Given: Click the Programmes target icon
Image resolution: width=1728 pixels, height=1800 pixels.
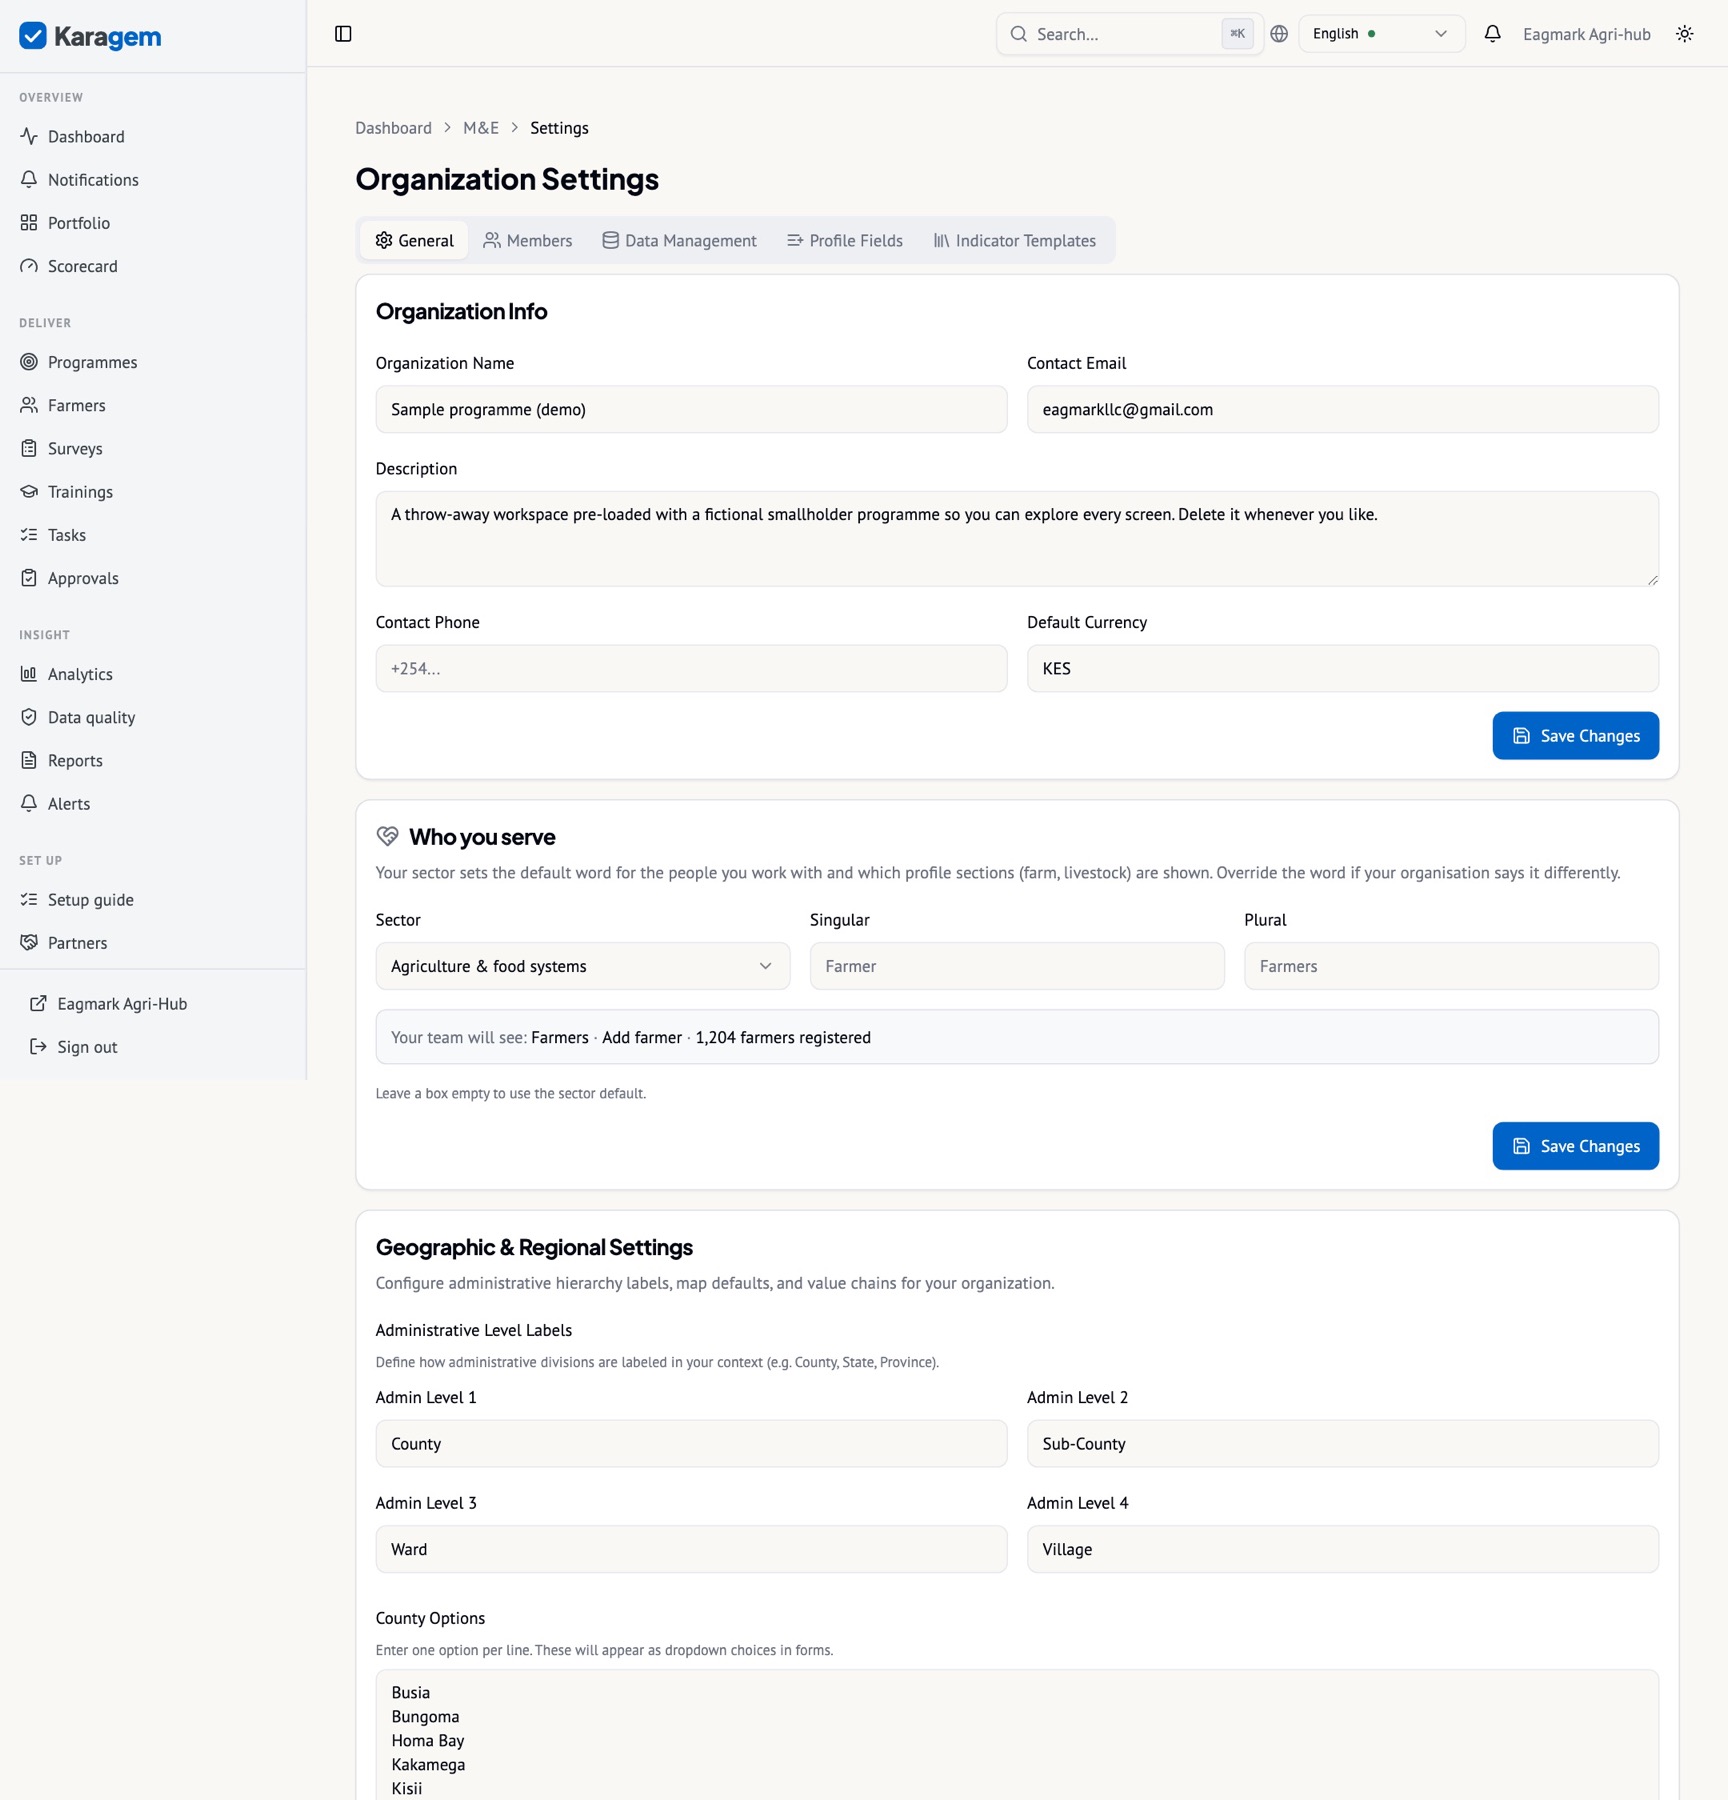Looking at the screenshot, I should 29,362.
